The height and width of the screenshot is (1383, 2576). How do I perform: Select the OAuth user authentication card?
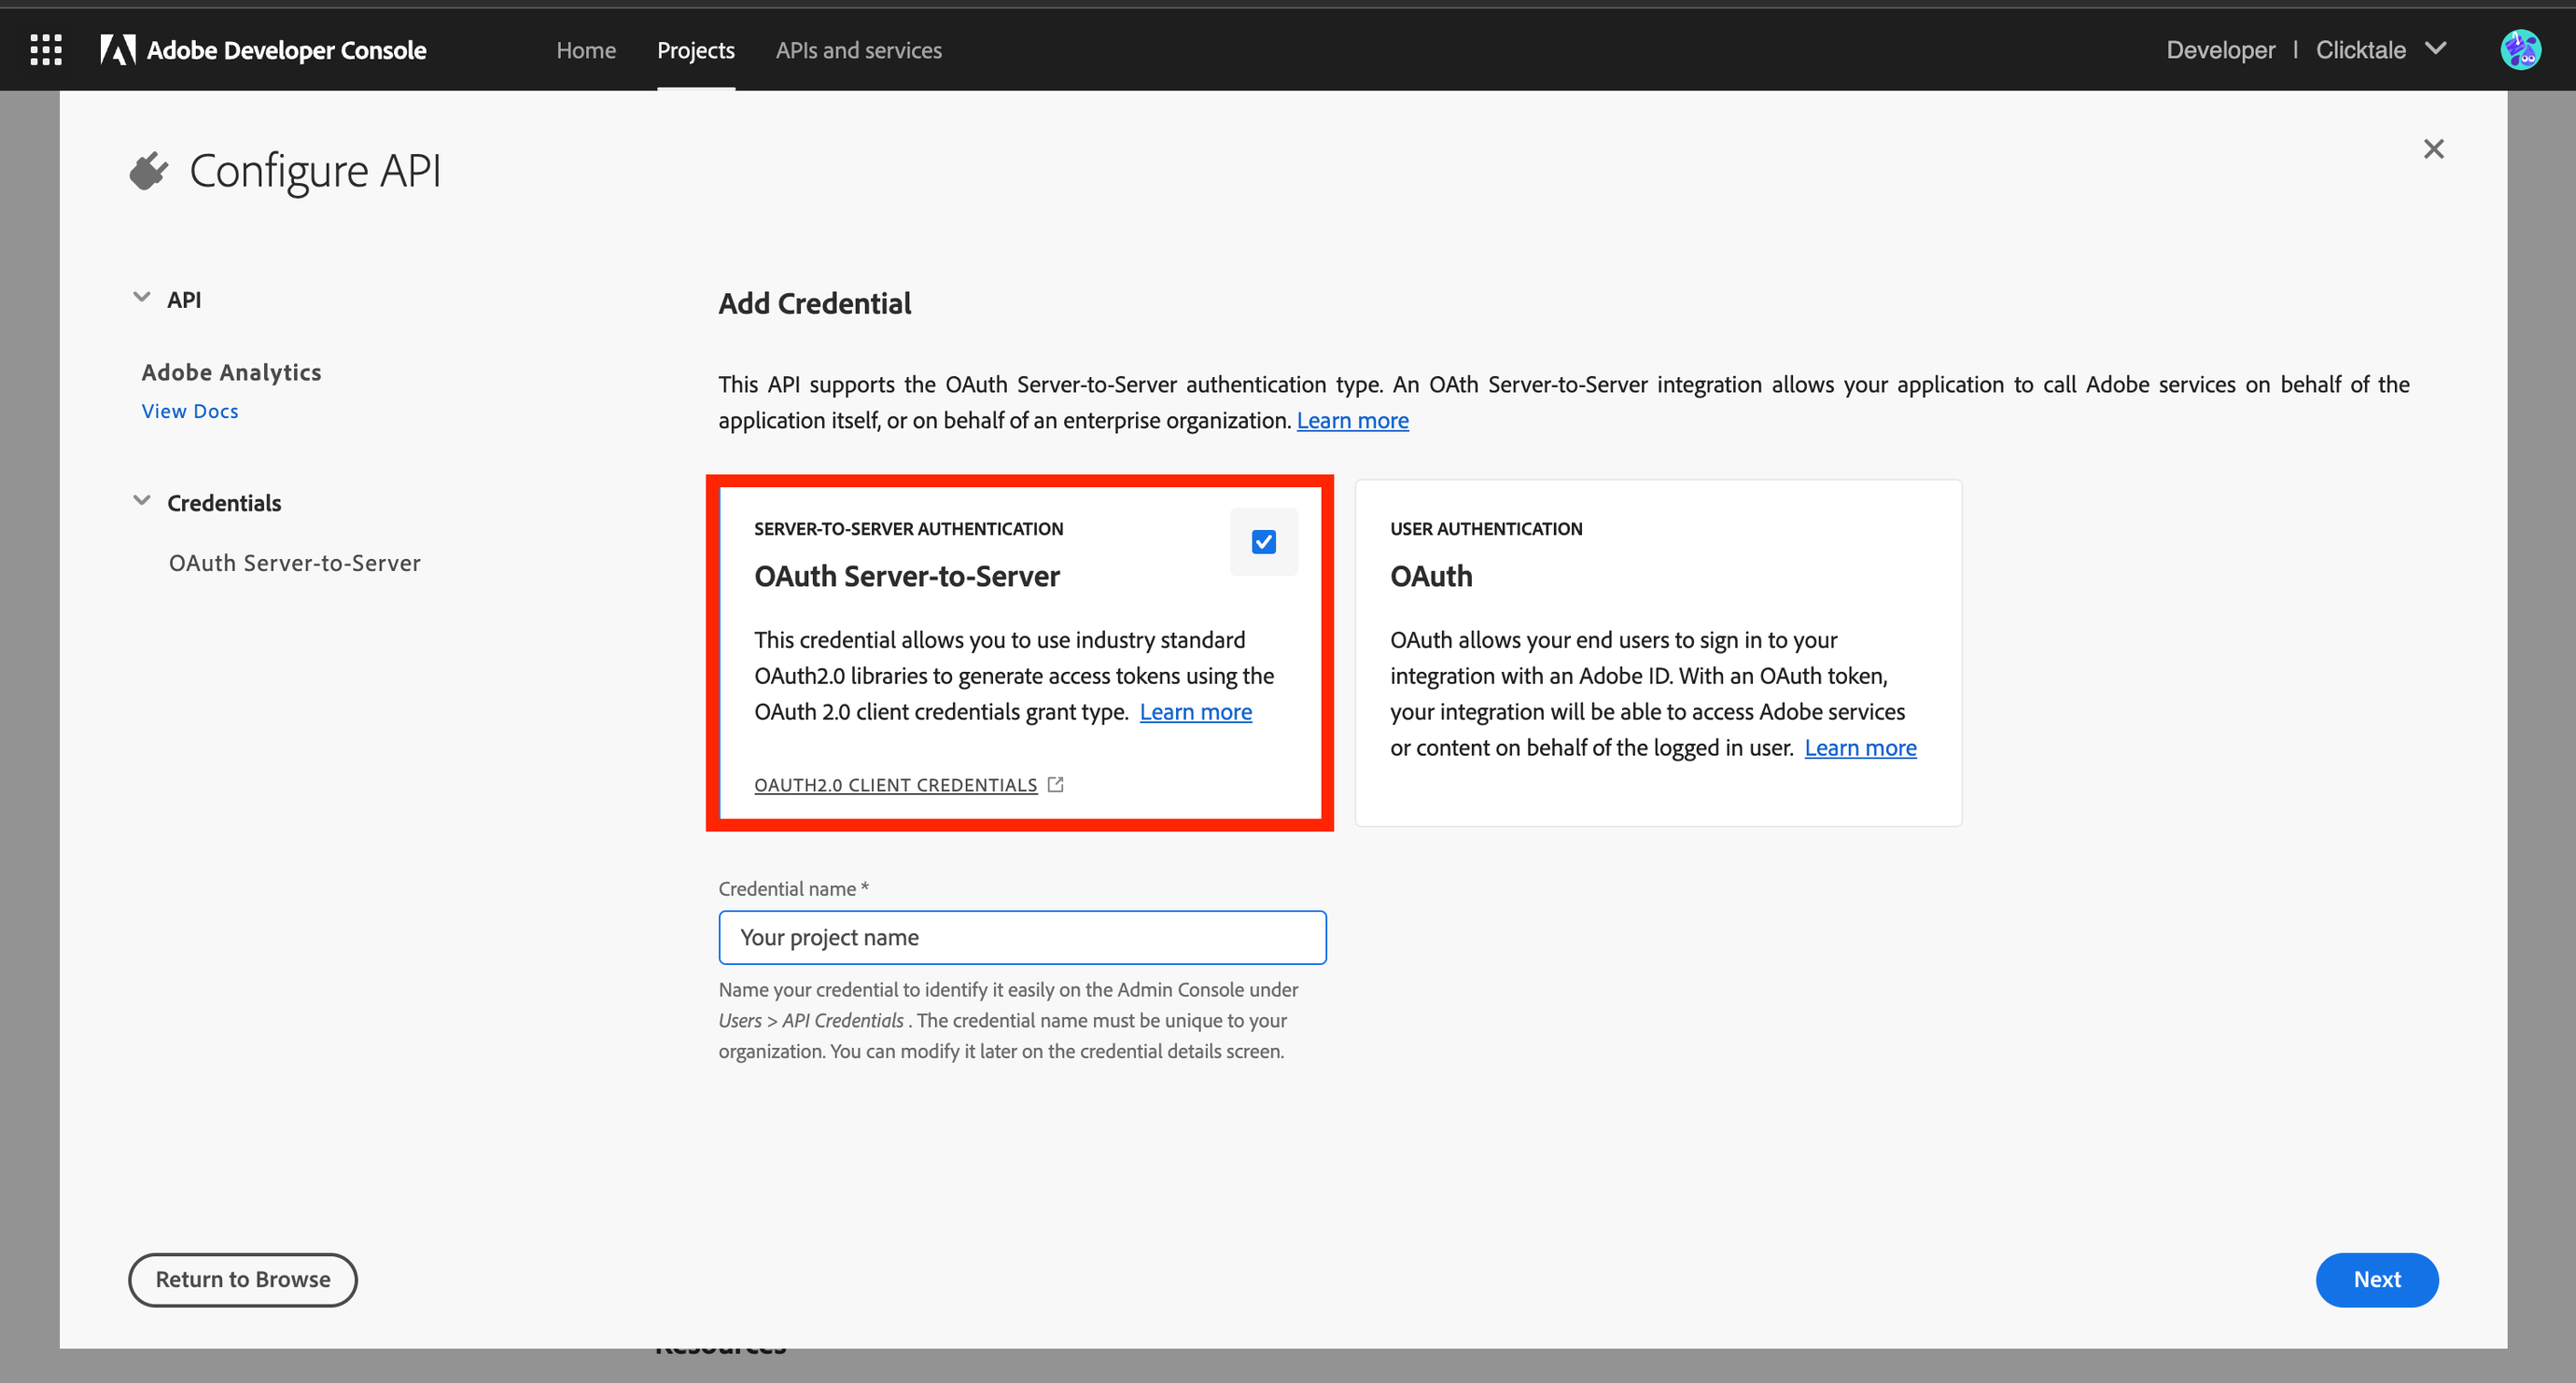pyautogui.click(x=1658, y=653)
